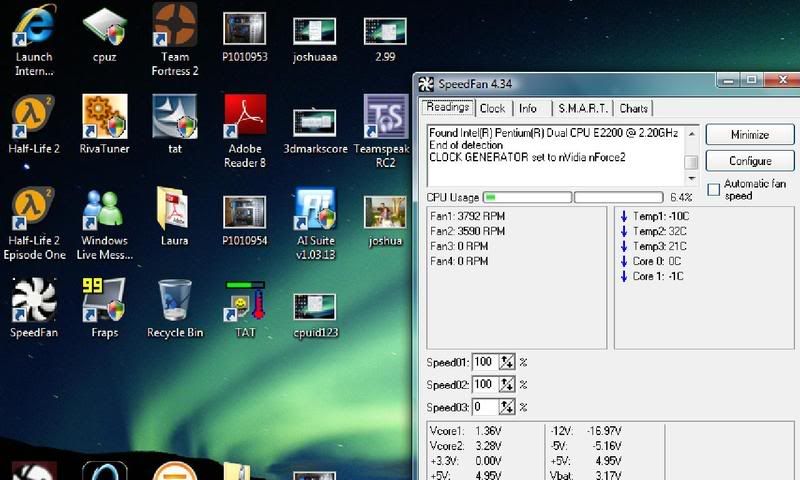Click the Speed02 value field
The image size is (800, 480).
pyautogui.click(x=485, y=384)
